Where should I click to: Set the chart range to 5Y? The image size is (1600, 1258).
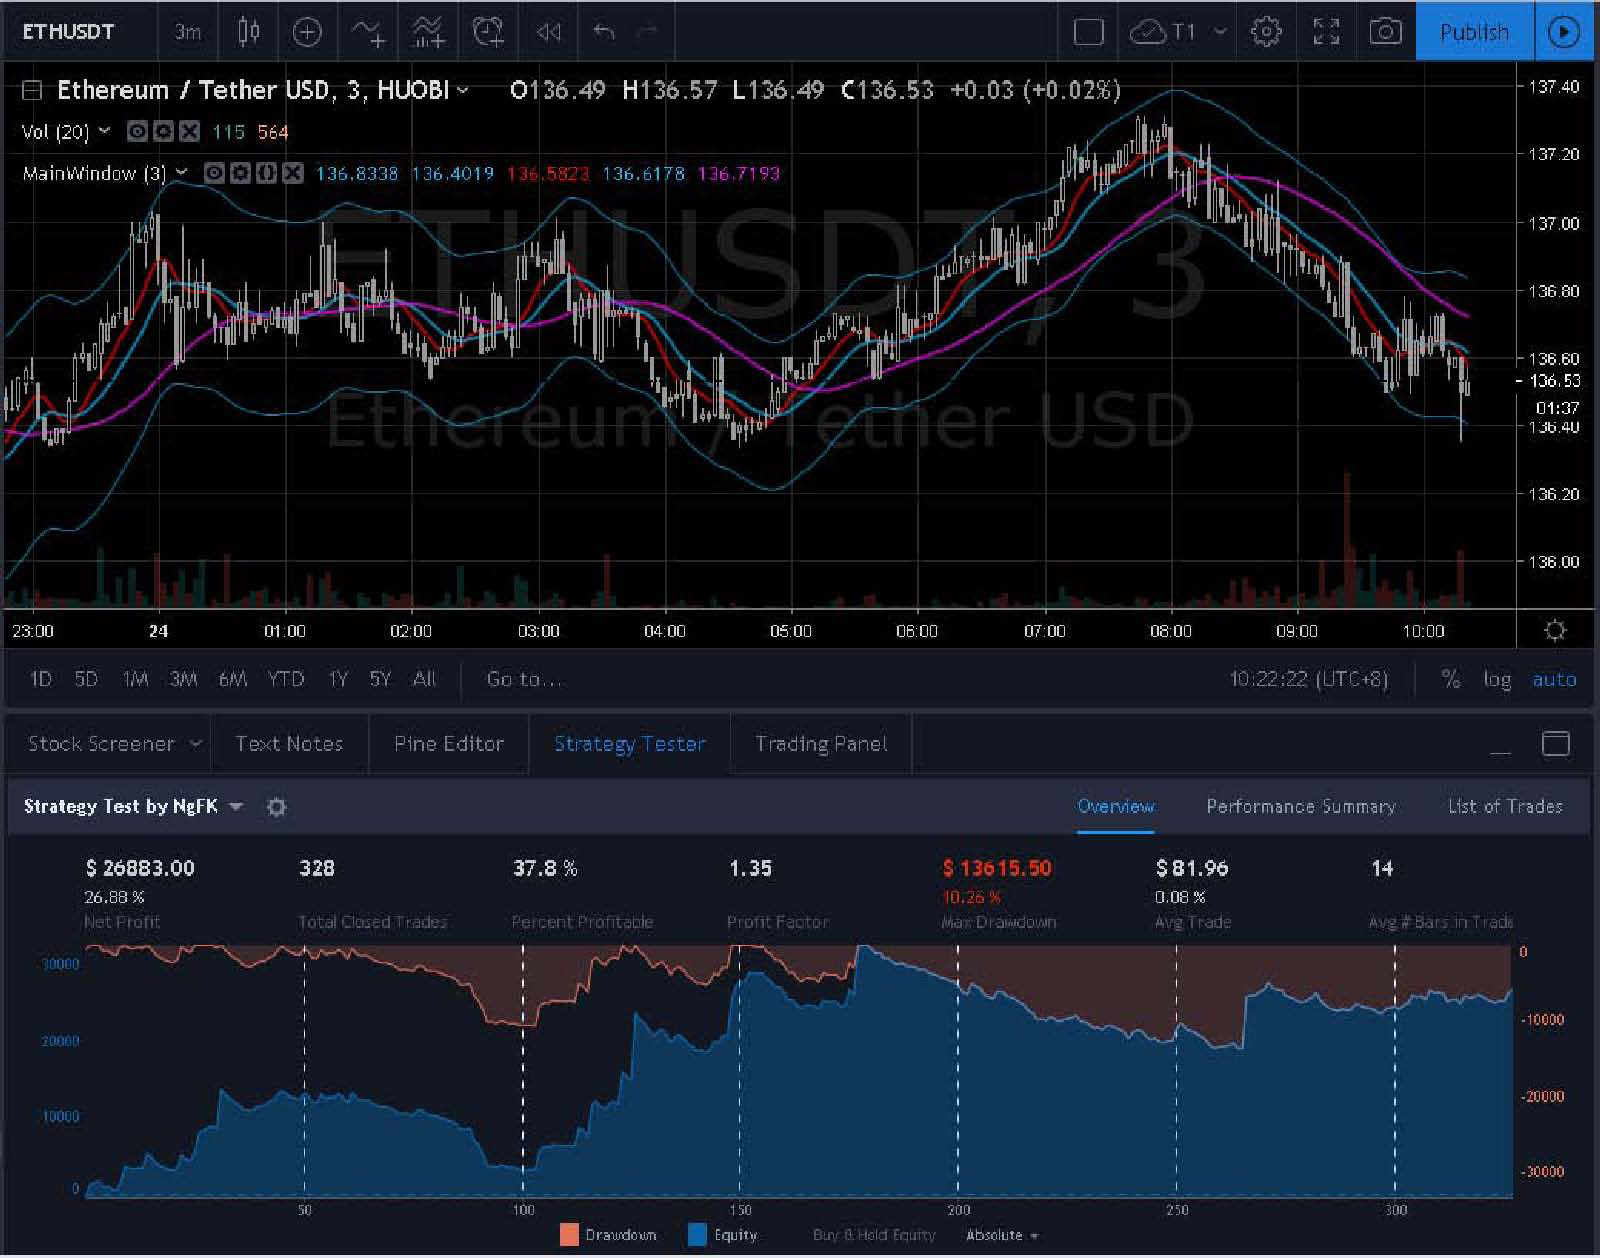click(380, 679)
